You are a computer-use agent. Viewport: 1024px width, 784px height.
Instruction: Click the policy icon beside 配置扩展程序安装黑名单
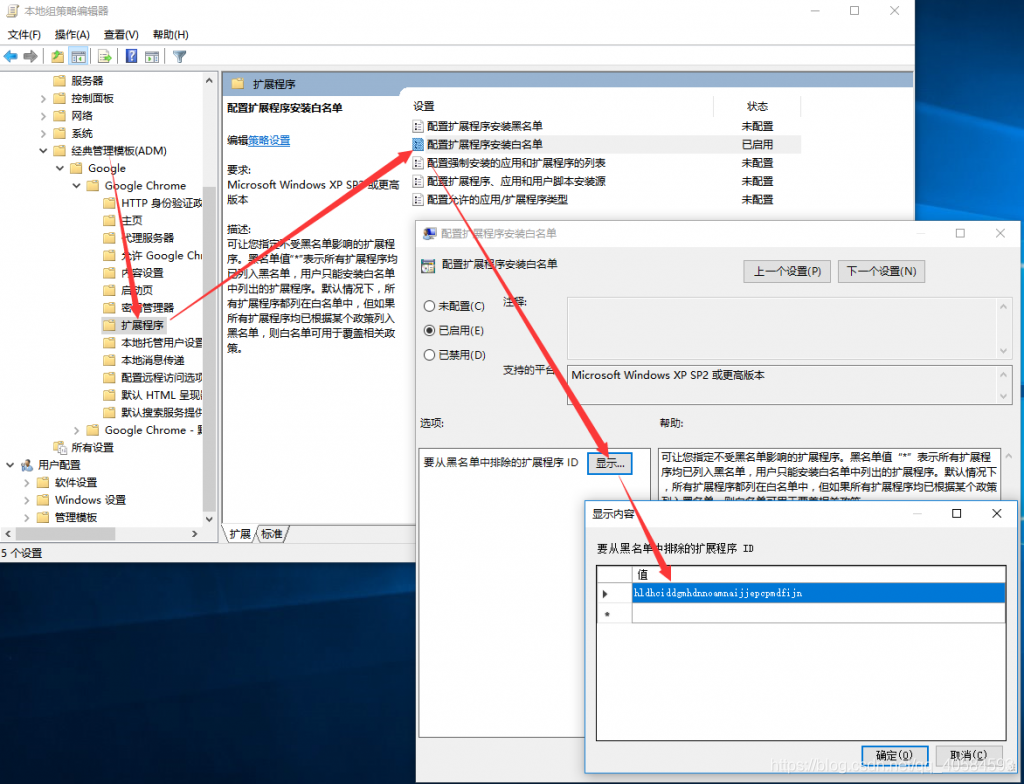(418, 126)
